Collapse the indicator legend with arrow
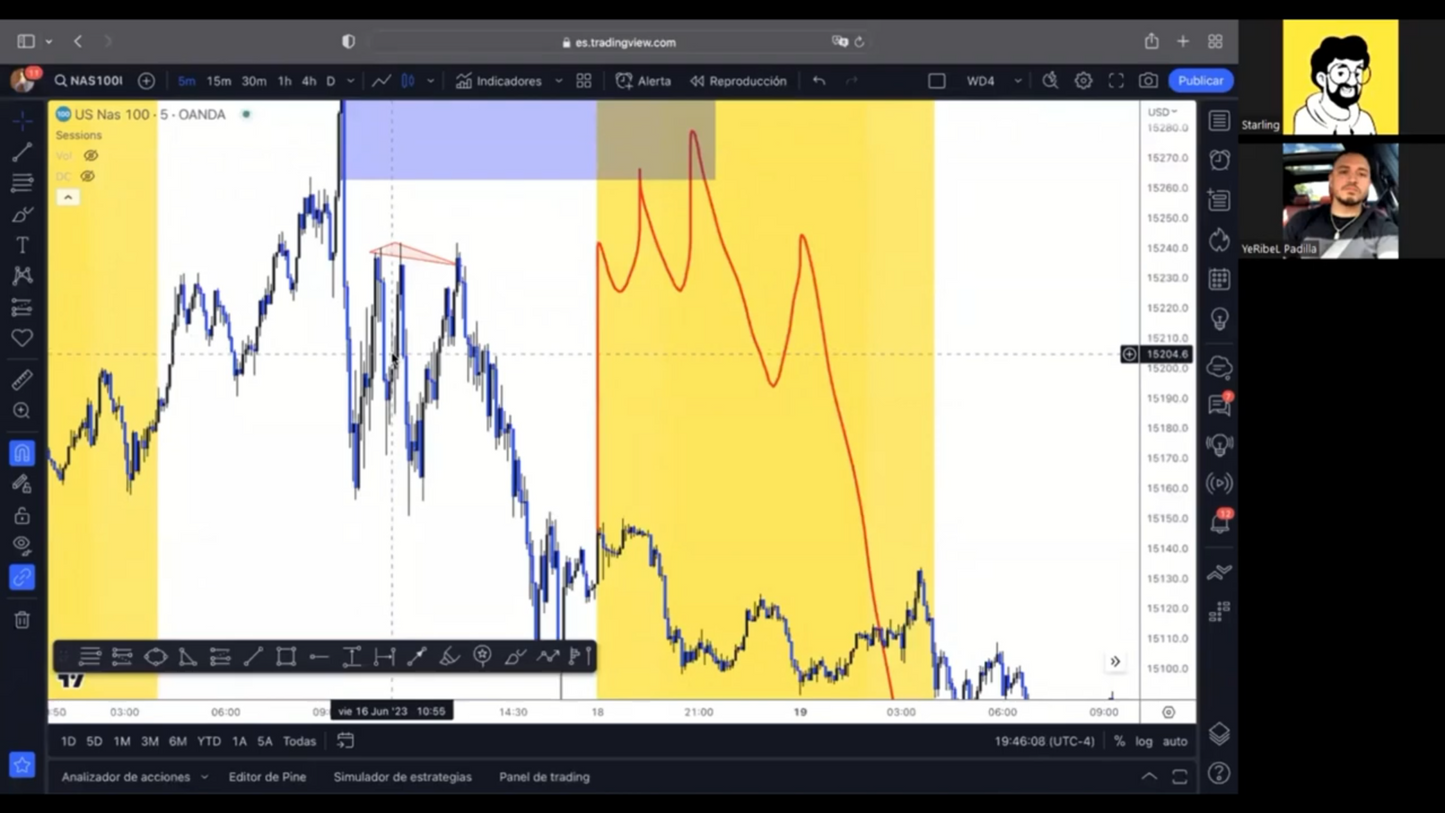This screenshot has width=1445, height=813. coord(67,197)
